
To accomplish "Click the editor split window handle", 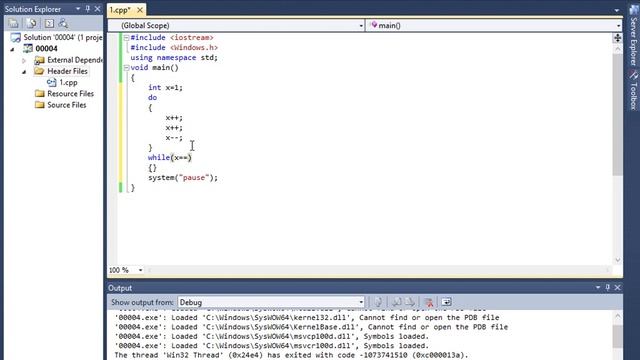I will (x=618, y=38).
